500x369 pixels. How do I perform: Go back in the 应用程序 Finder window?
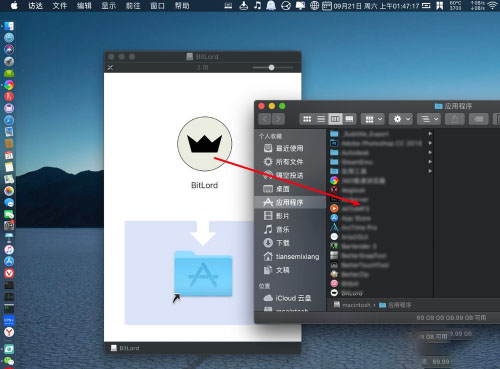click(x=265, y=119)
